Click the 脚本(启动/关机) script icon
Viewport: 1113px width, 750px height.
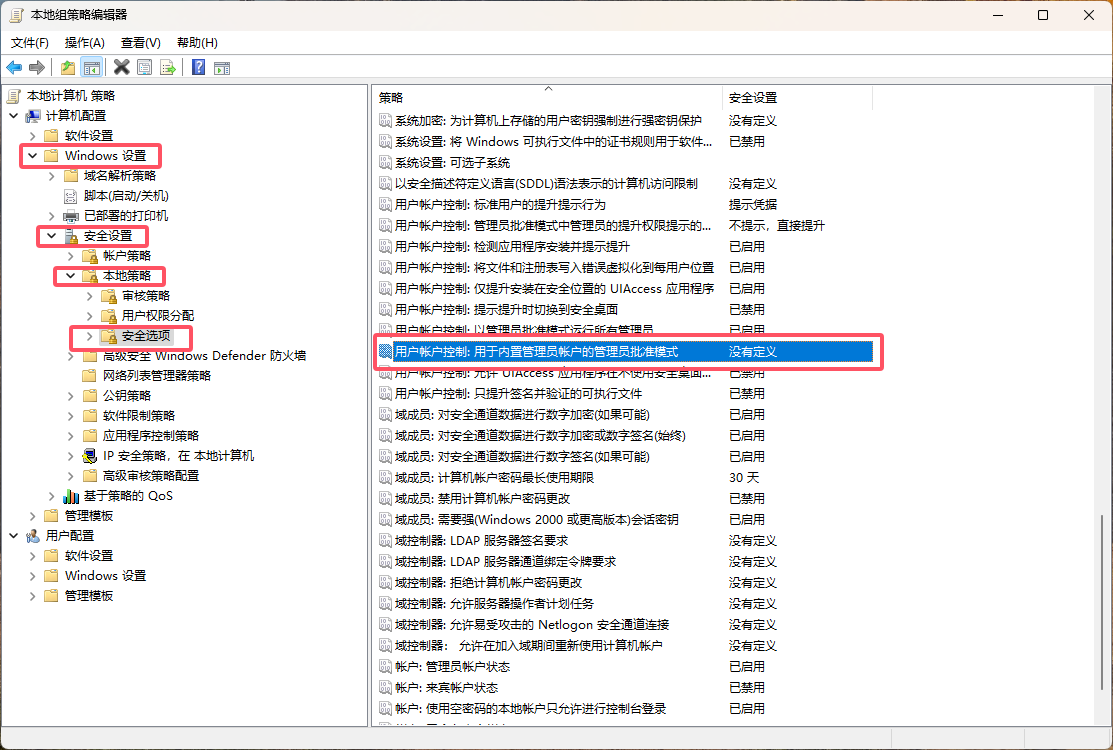click(x=71, y=196)
